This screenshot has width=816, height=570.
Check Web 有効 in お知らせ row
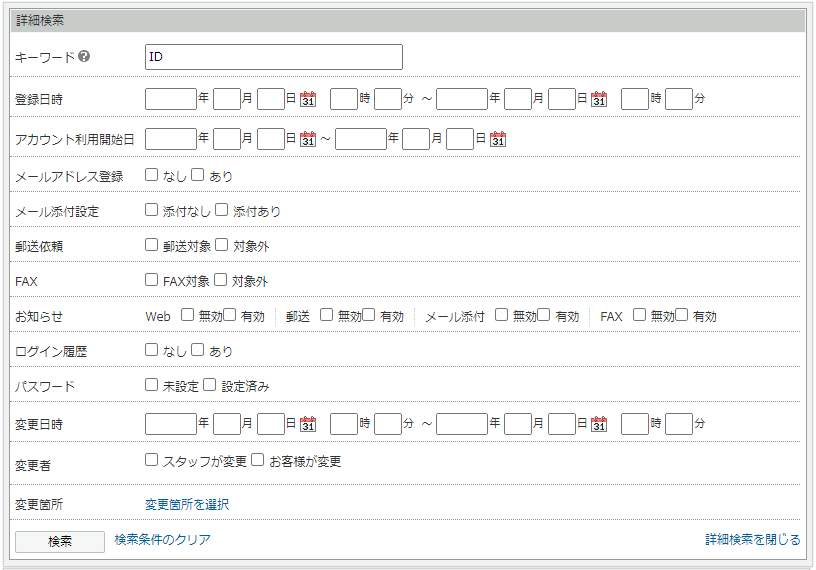pyautogui.click(x=230, y=315)
